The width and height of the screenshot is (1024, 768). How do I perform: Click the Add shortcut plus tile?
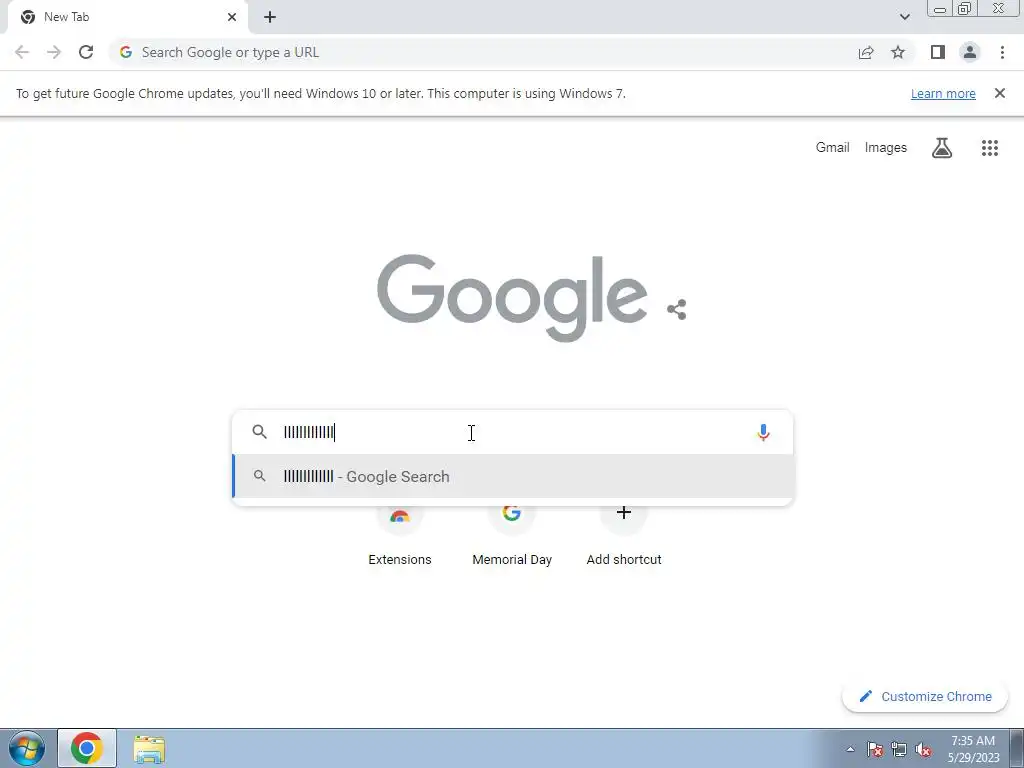(624, 536)
